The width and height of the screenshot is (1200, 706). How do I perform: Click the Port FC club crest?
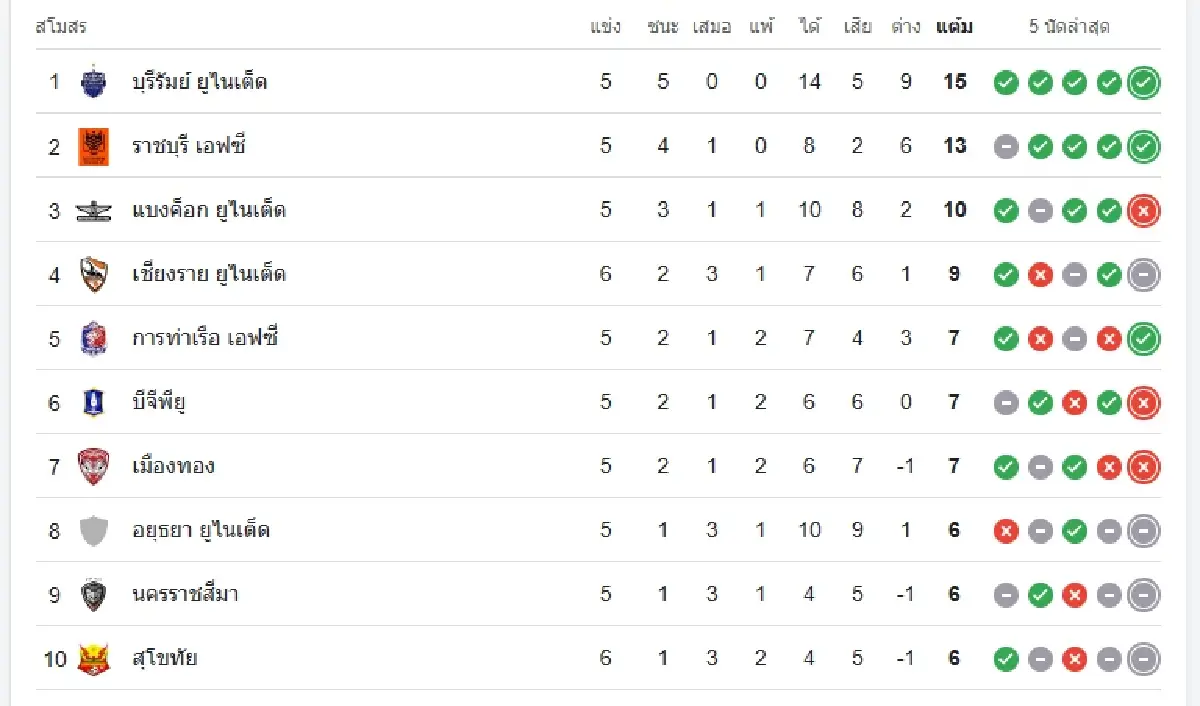pos(93,338)
